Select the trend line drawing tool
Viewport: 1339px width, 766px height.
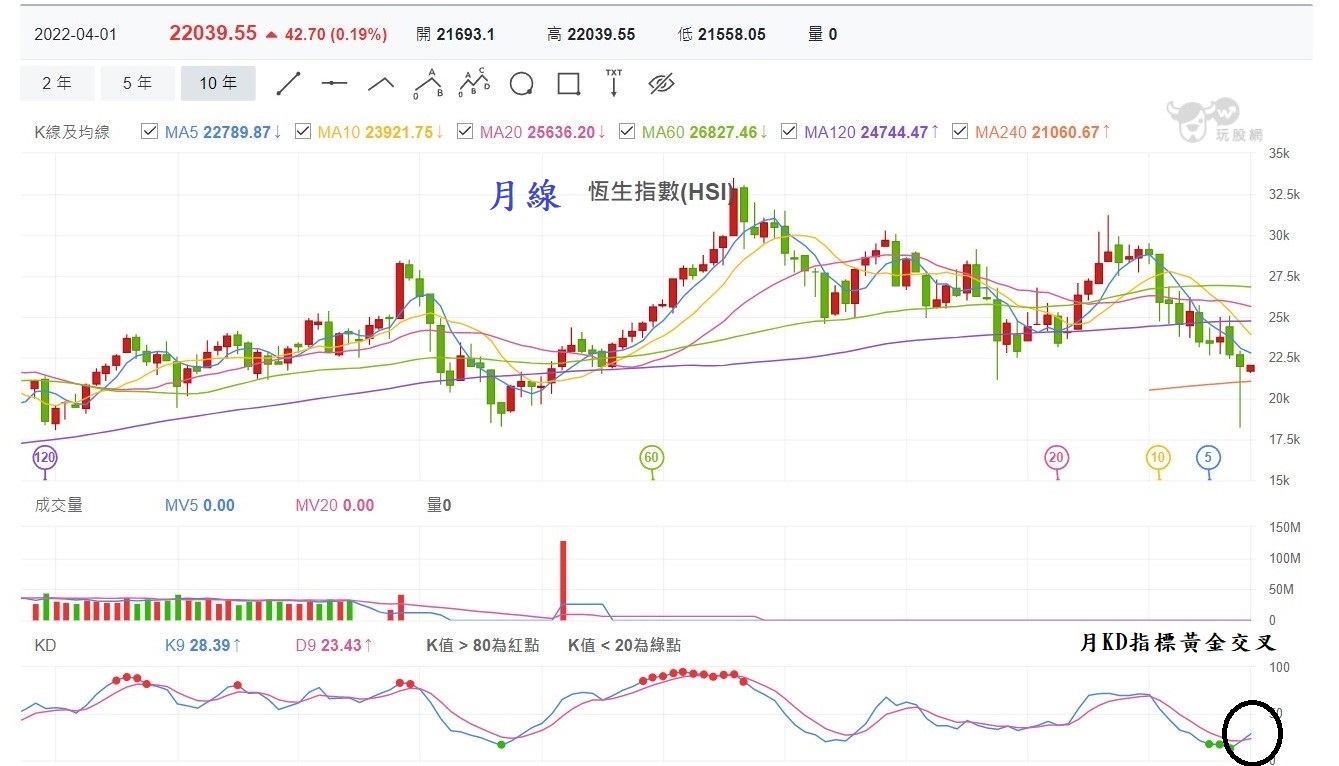point(289,84)
